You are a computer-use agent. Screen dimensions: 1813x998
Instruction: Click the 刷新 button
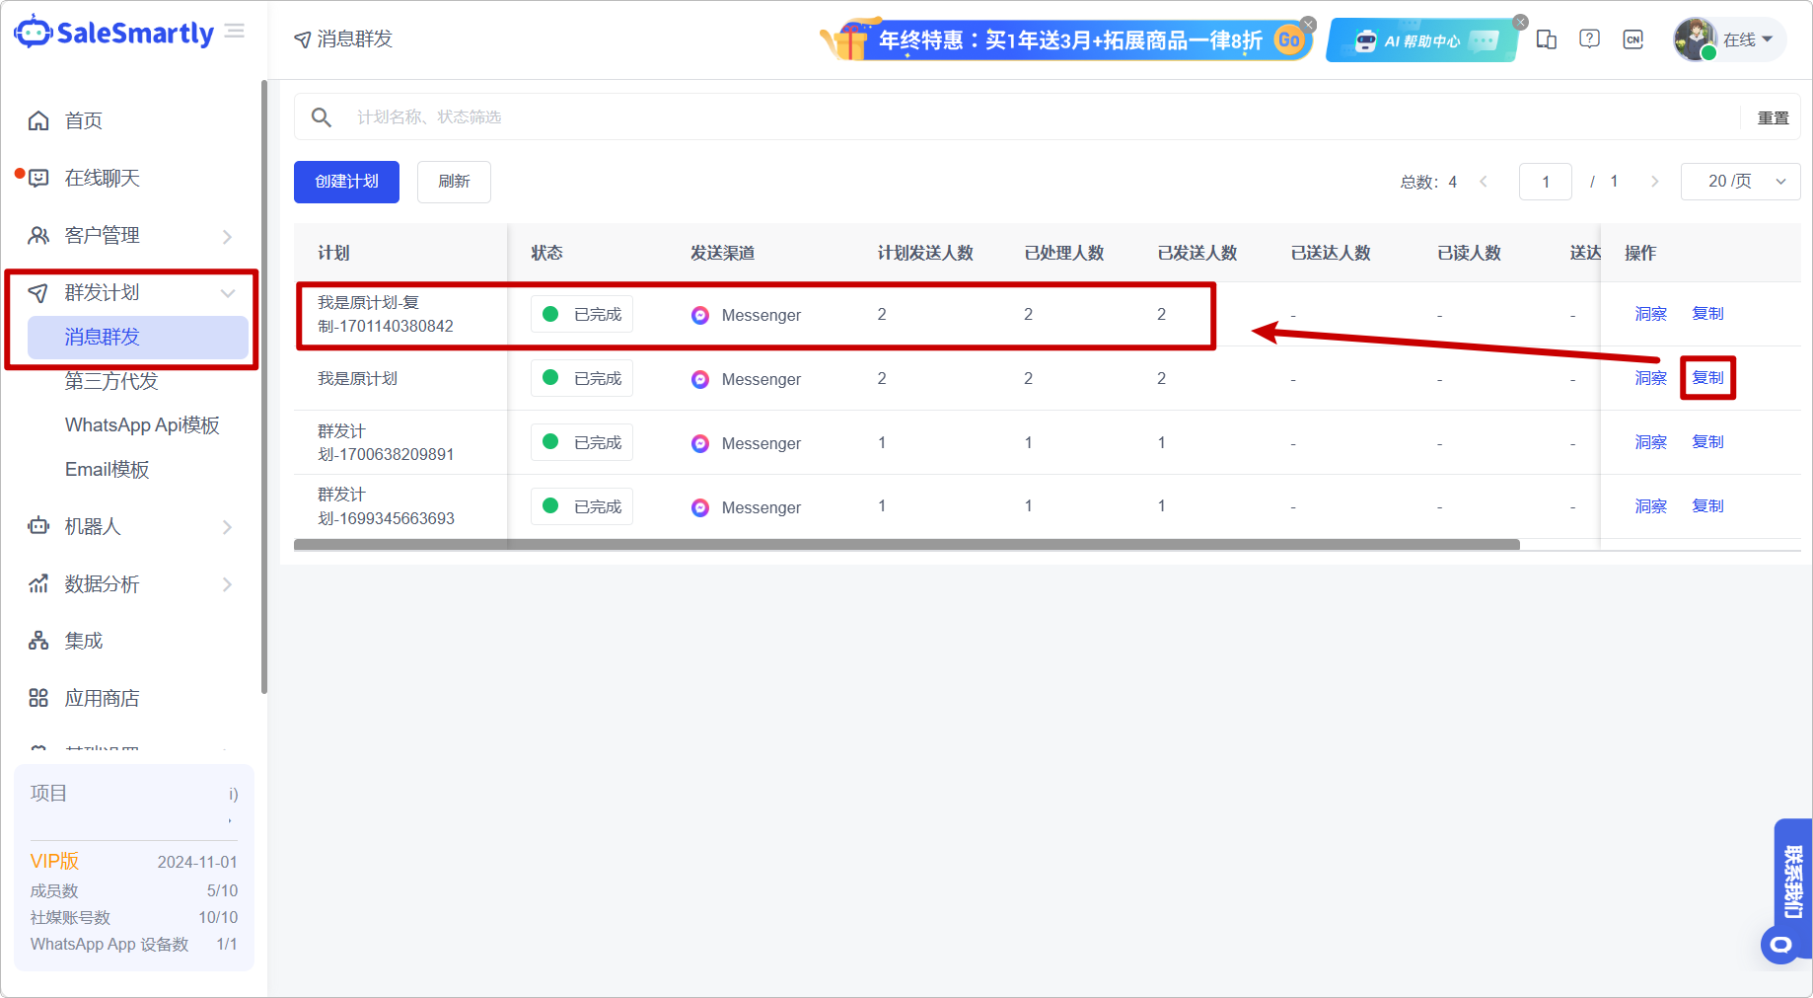tap(453, 182)
